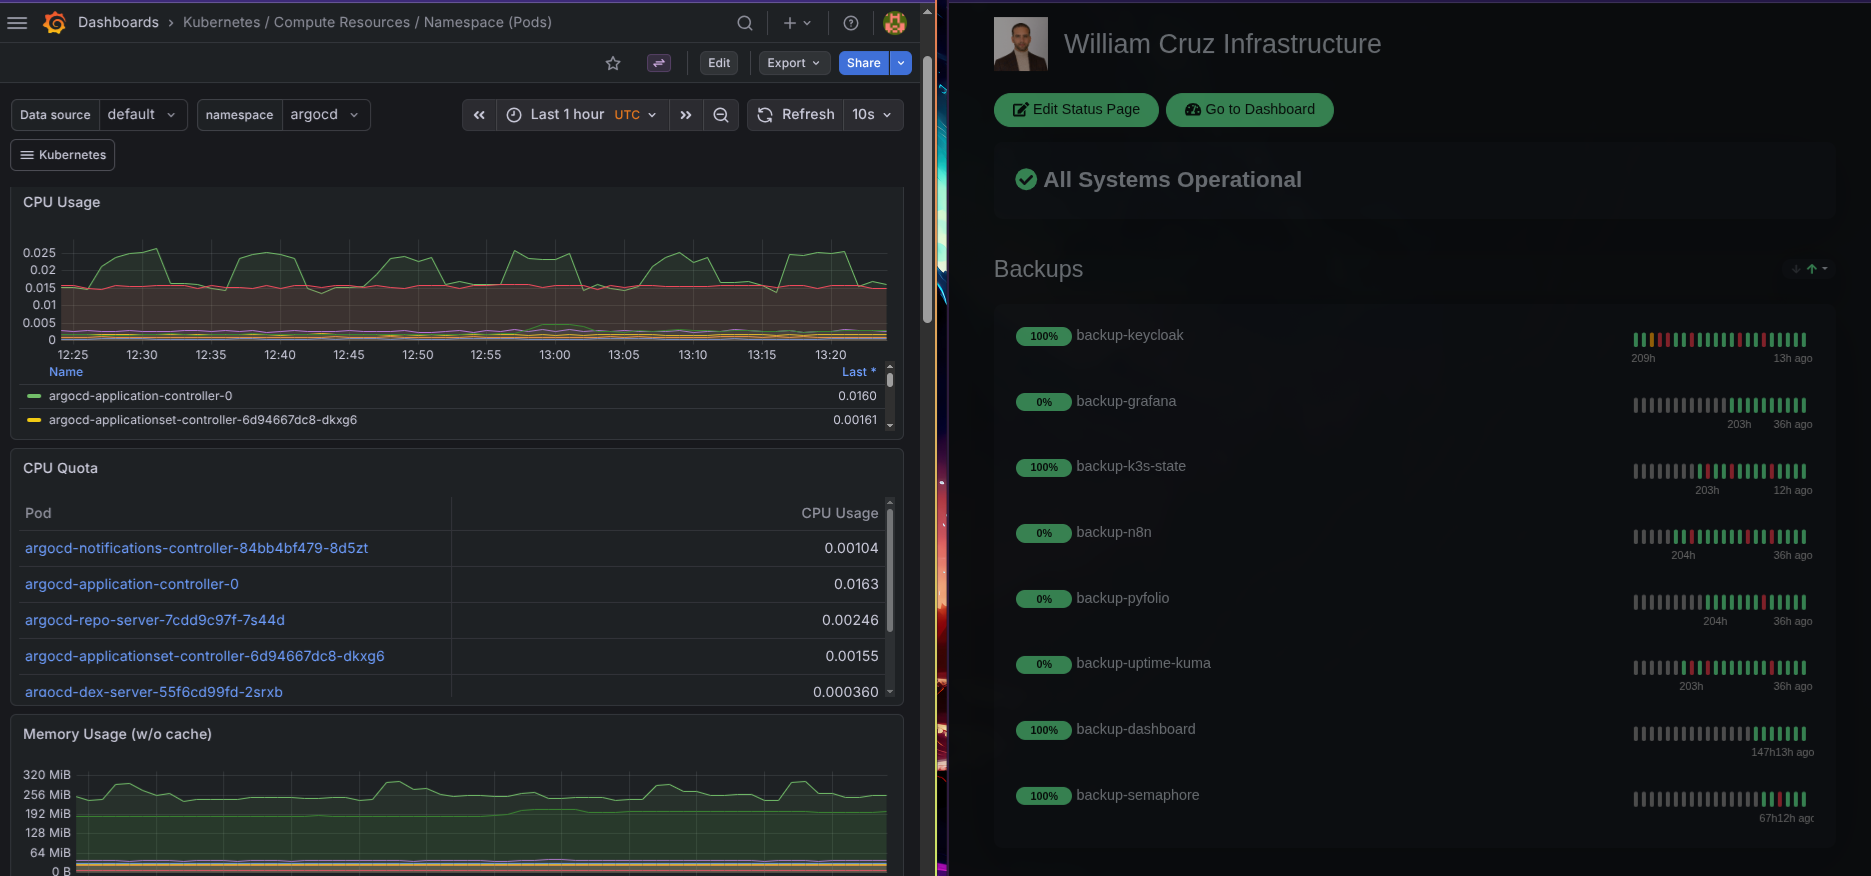Open argocd-applicationset-controller-6d94667dc8-dkxg6 link in table
1871x876 pixels.
click(x=205, y=656)
